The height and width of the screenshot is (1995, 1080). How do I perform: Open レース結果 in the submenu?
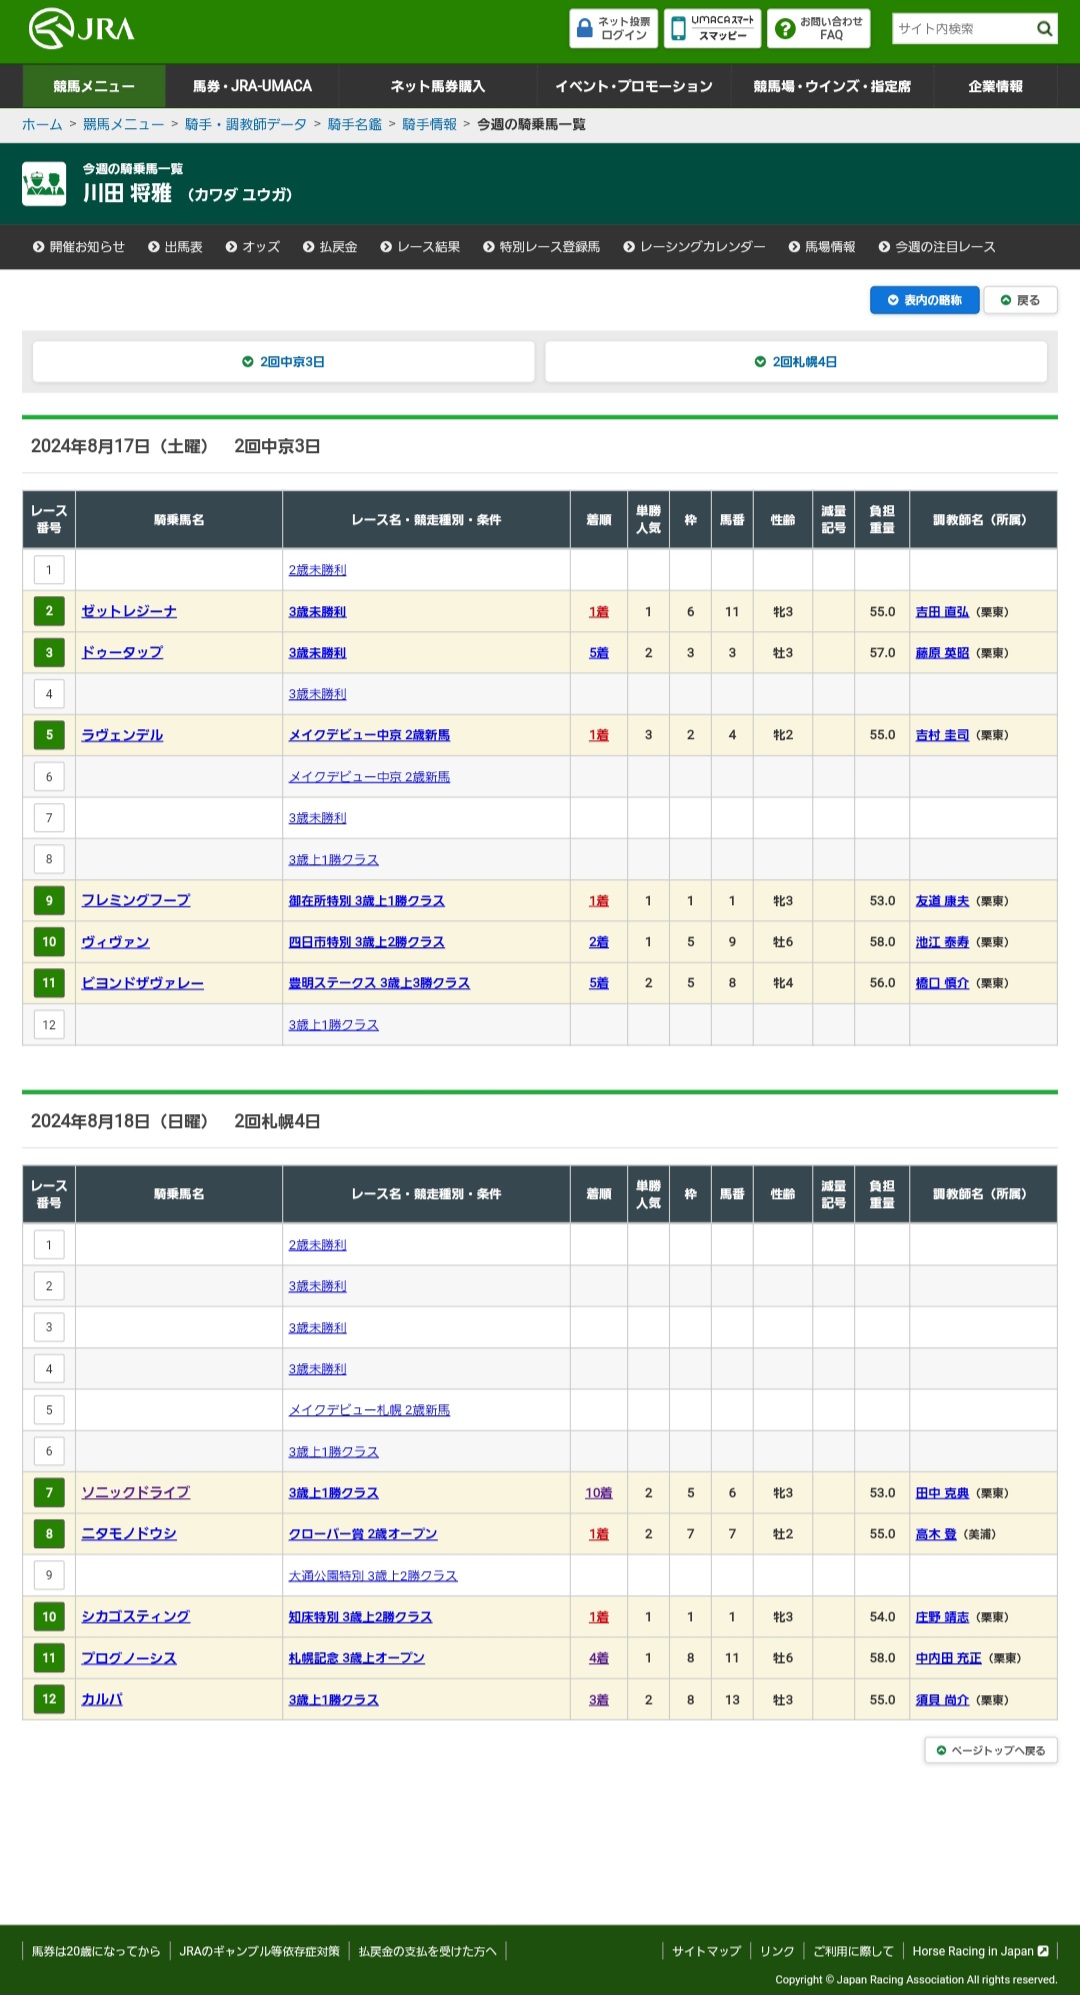420,247
